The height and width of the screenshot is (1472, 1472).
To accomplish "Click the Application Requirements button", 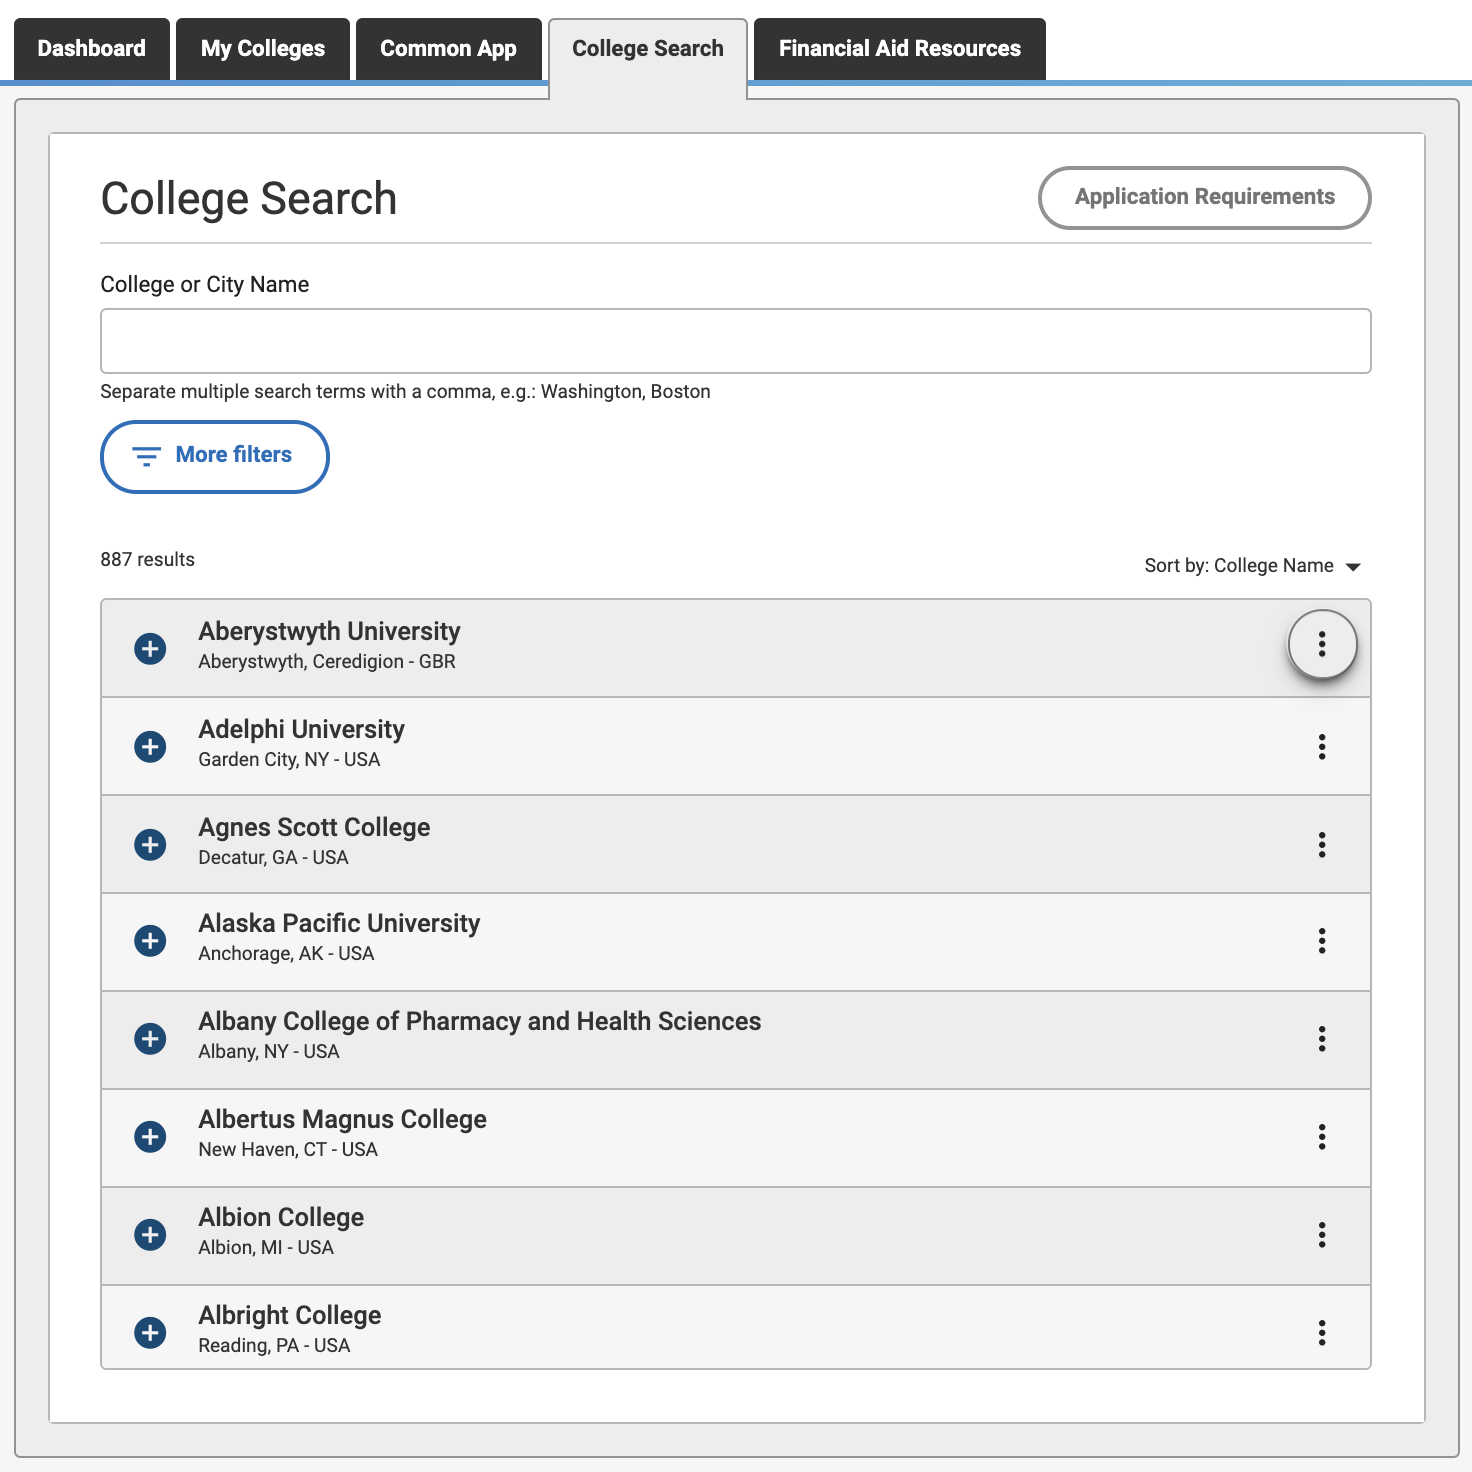I will click(1204, 197).
